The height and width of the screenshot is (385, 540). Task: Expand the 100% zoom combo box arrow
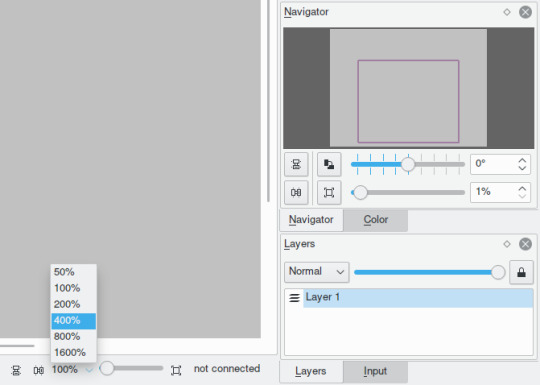[89, 370]
